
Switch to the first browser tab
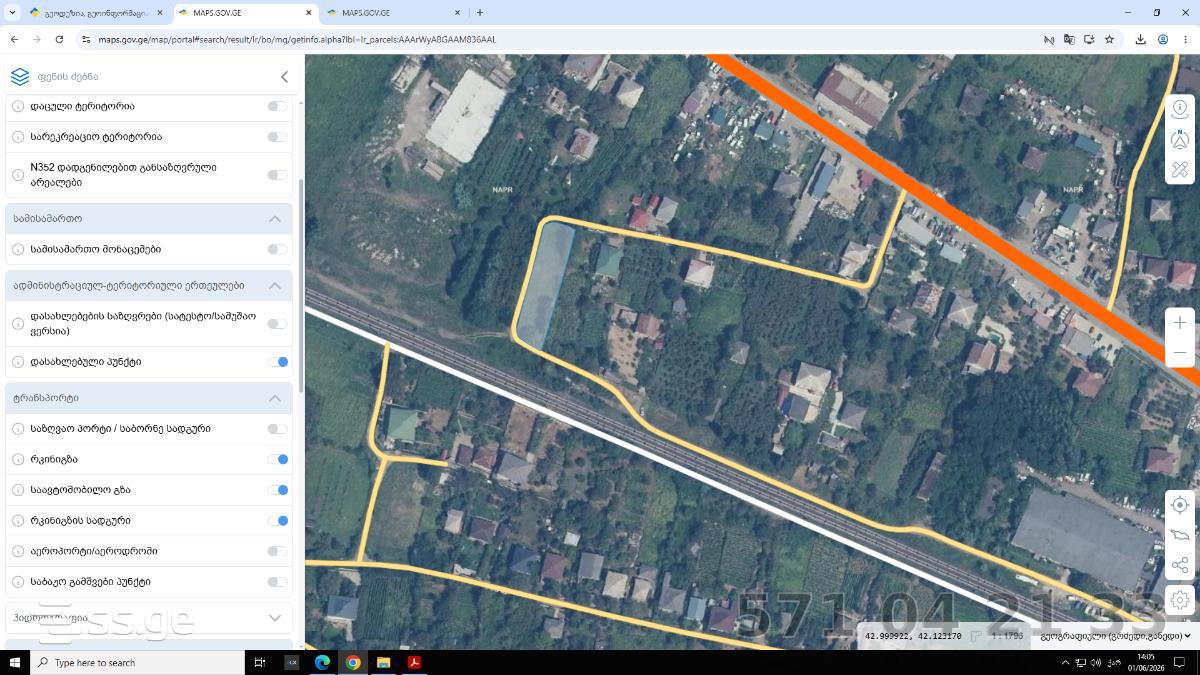click(95, 13)
